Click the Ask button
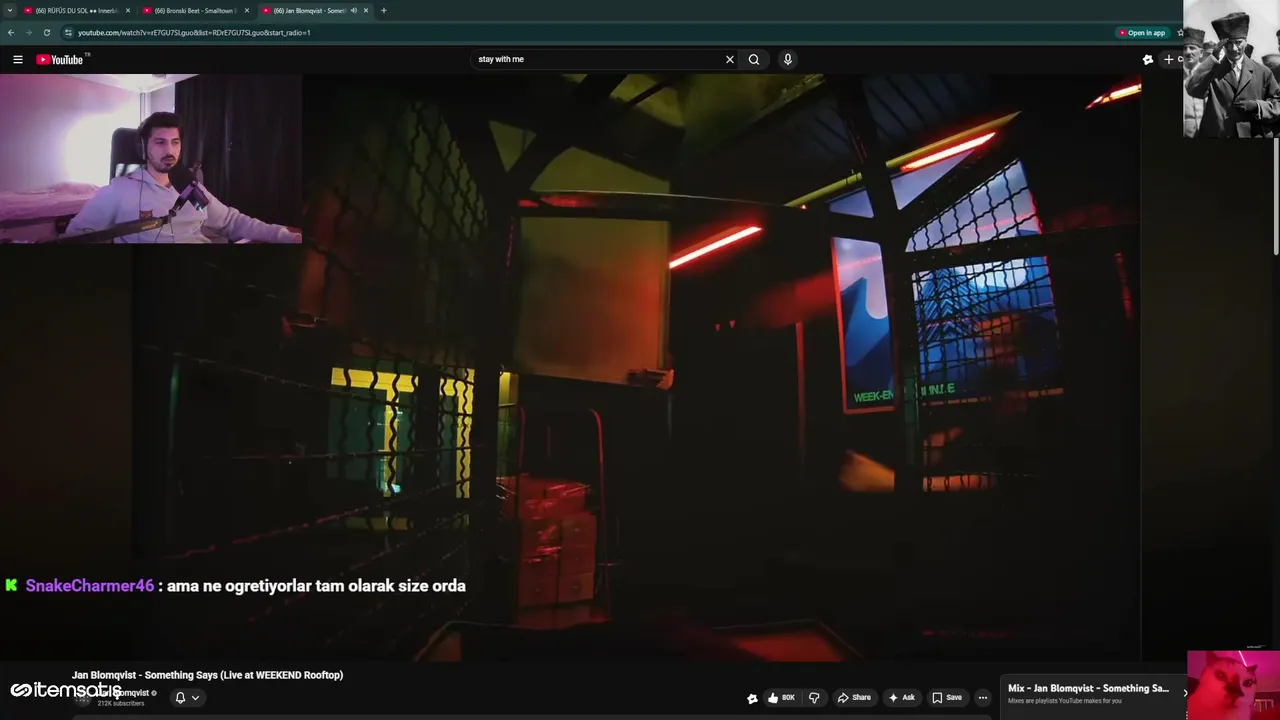The image size is (1280, 720). point(901,698)
